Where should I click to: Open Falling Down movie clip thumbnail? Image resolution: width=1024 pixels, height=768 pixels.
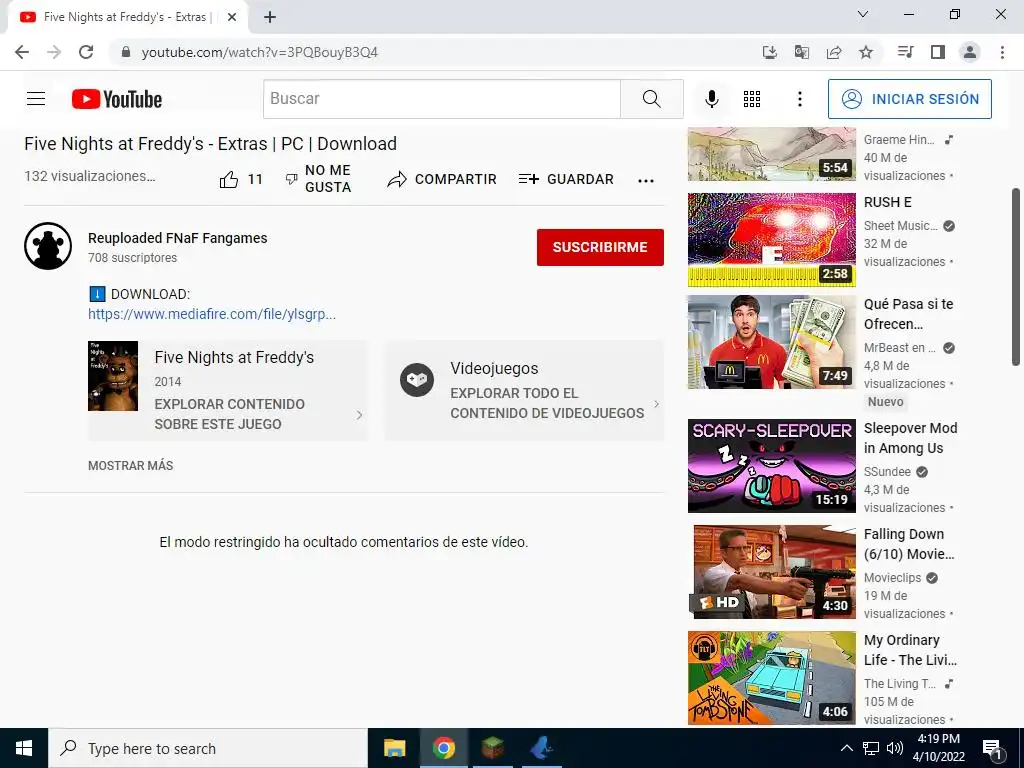coord(771,572)
